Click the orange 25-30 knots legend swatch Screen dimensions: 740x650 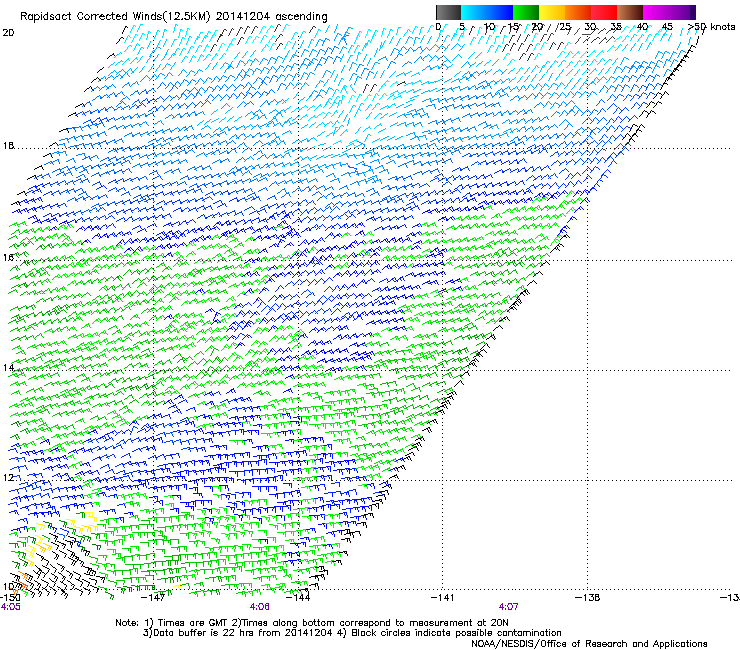(578, 12)
